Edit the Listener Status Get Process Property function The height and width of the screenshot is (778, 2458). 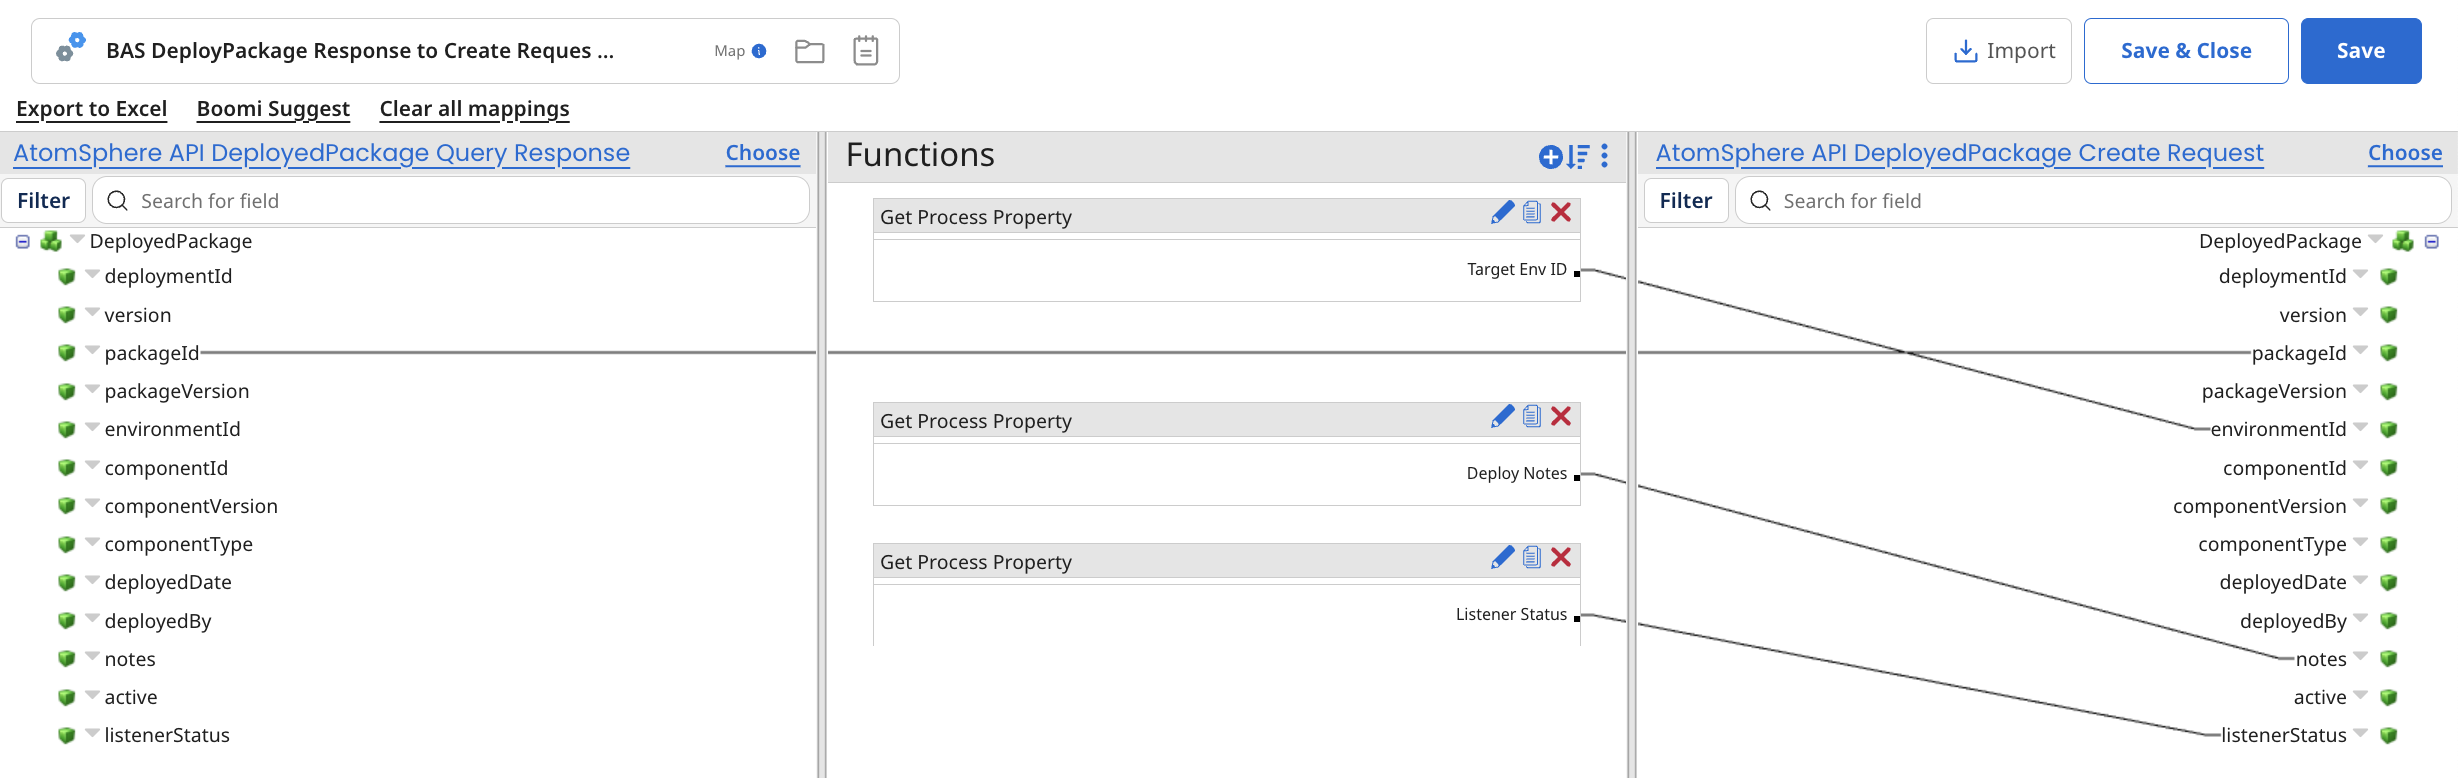pyautogui.click(x=1502, y=557)
